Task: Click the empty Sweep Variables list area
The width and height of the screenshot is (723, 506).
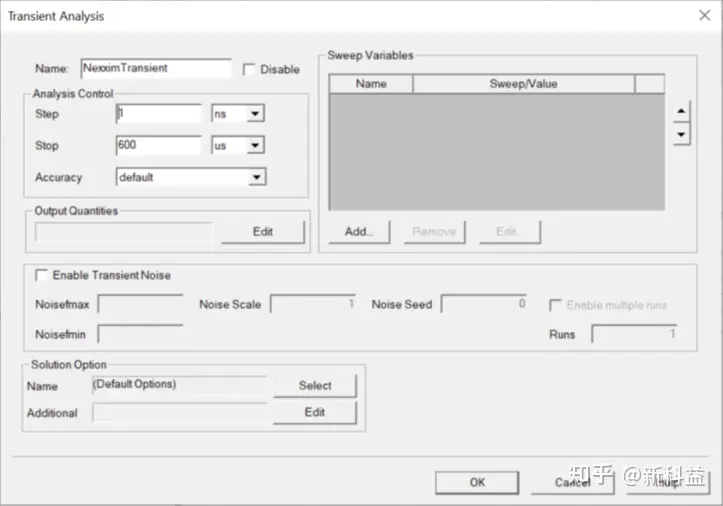Action: [497, 152]
